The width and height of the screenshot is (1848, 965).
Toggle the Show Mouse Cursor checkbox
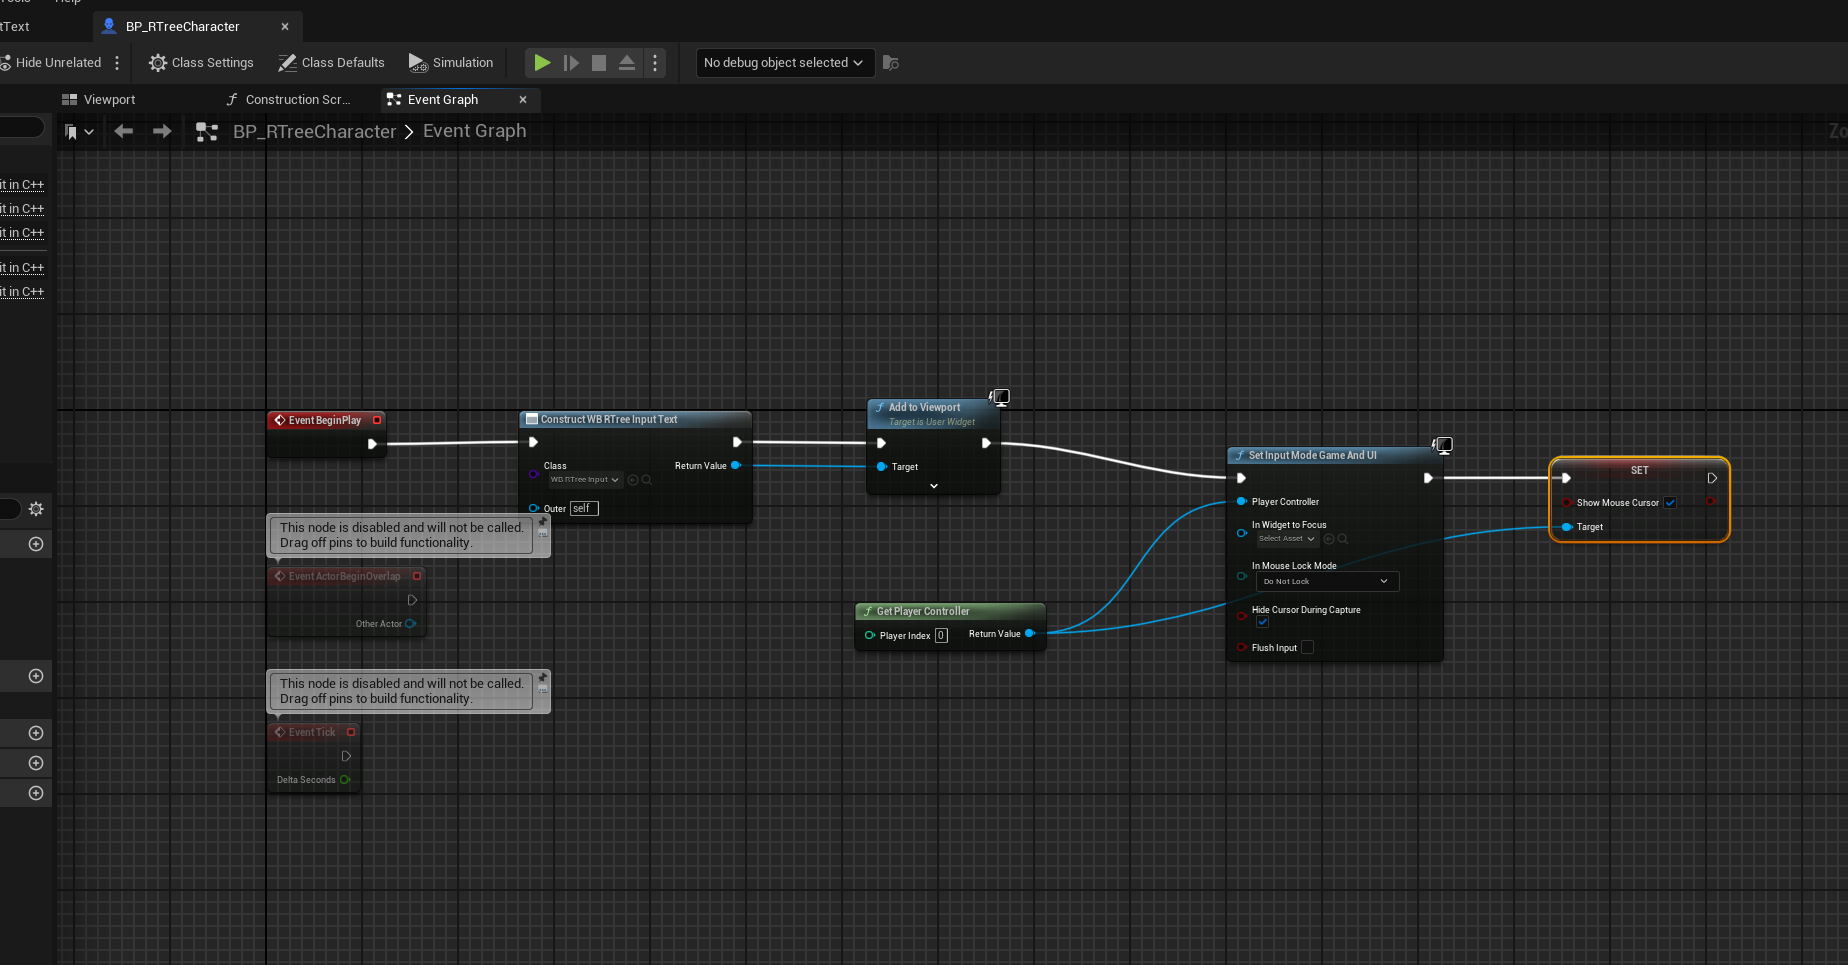pos(1670,503)
